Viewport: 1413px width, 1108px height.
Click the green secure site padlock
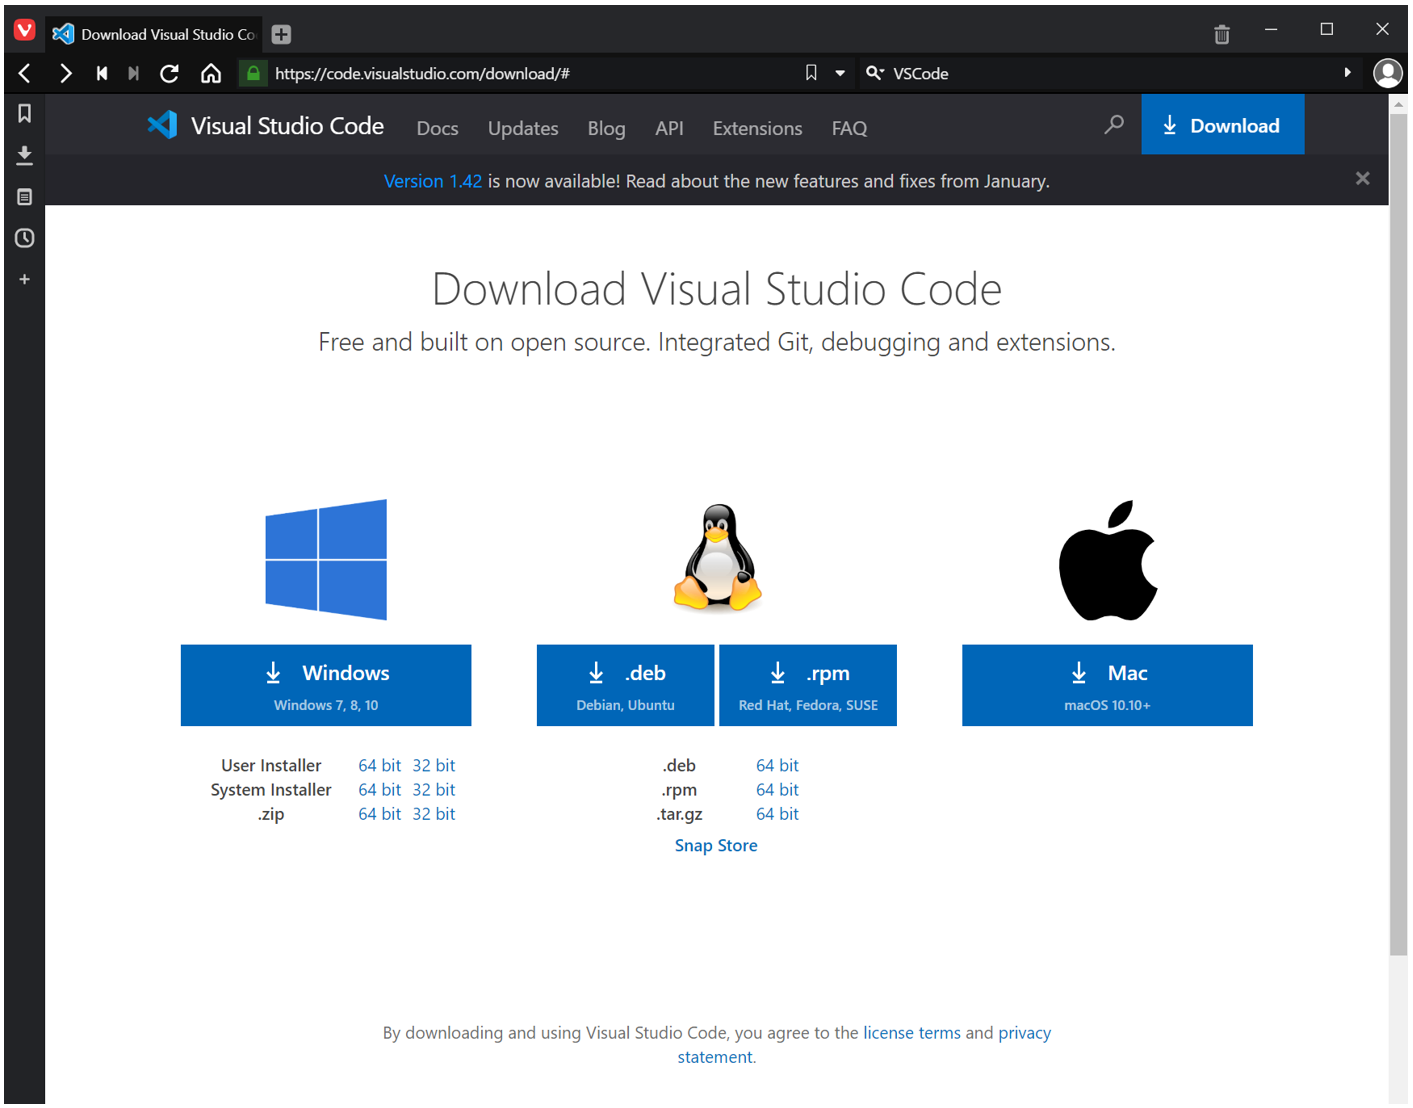[x=253, y=73]
